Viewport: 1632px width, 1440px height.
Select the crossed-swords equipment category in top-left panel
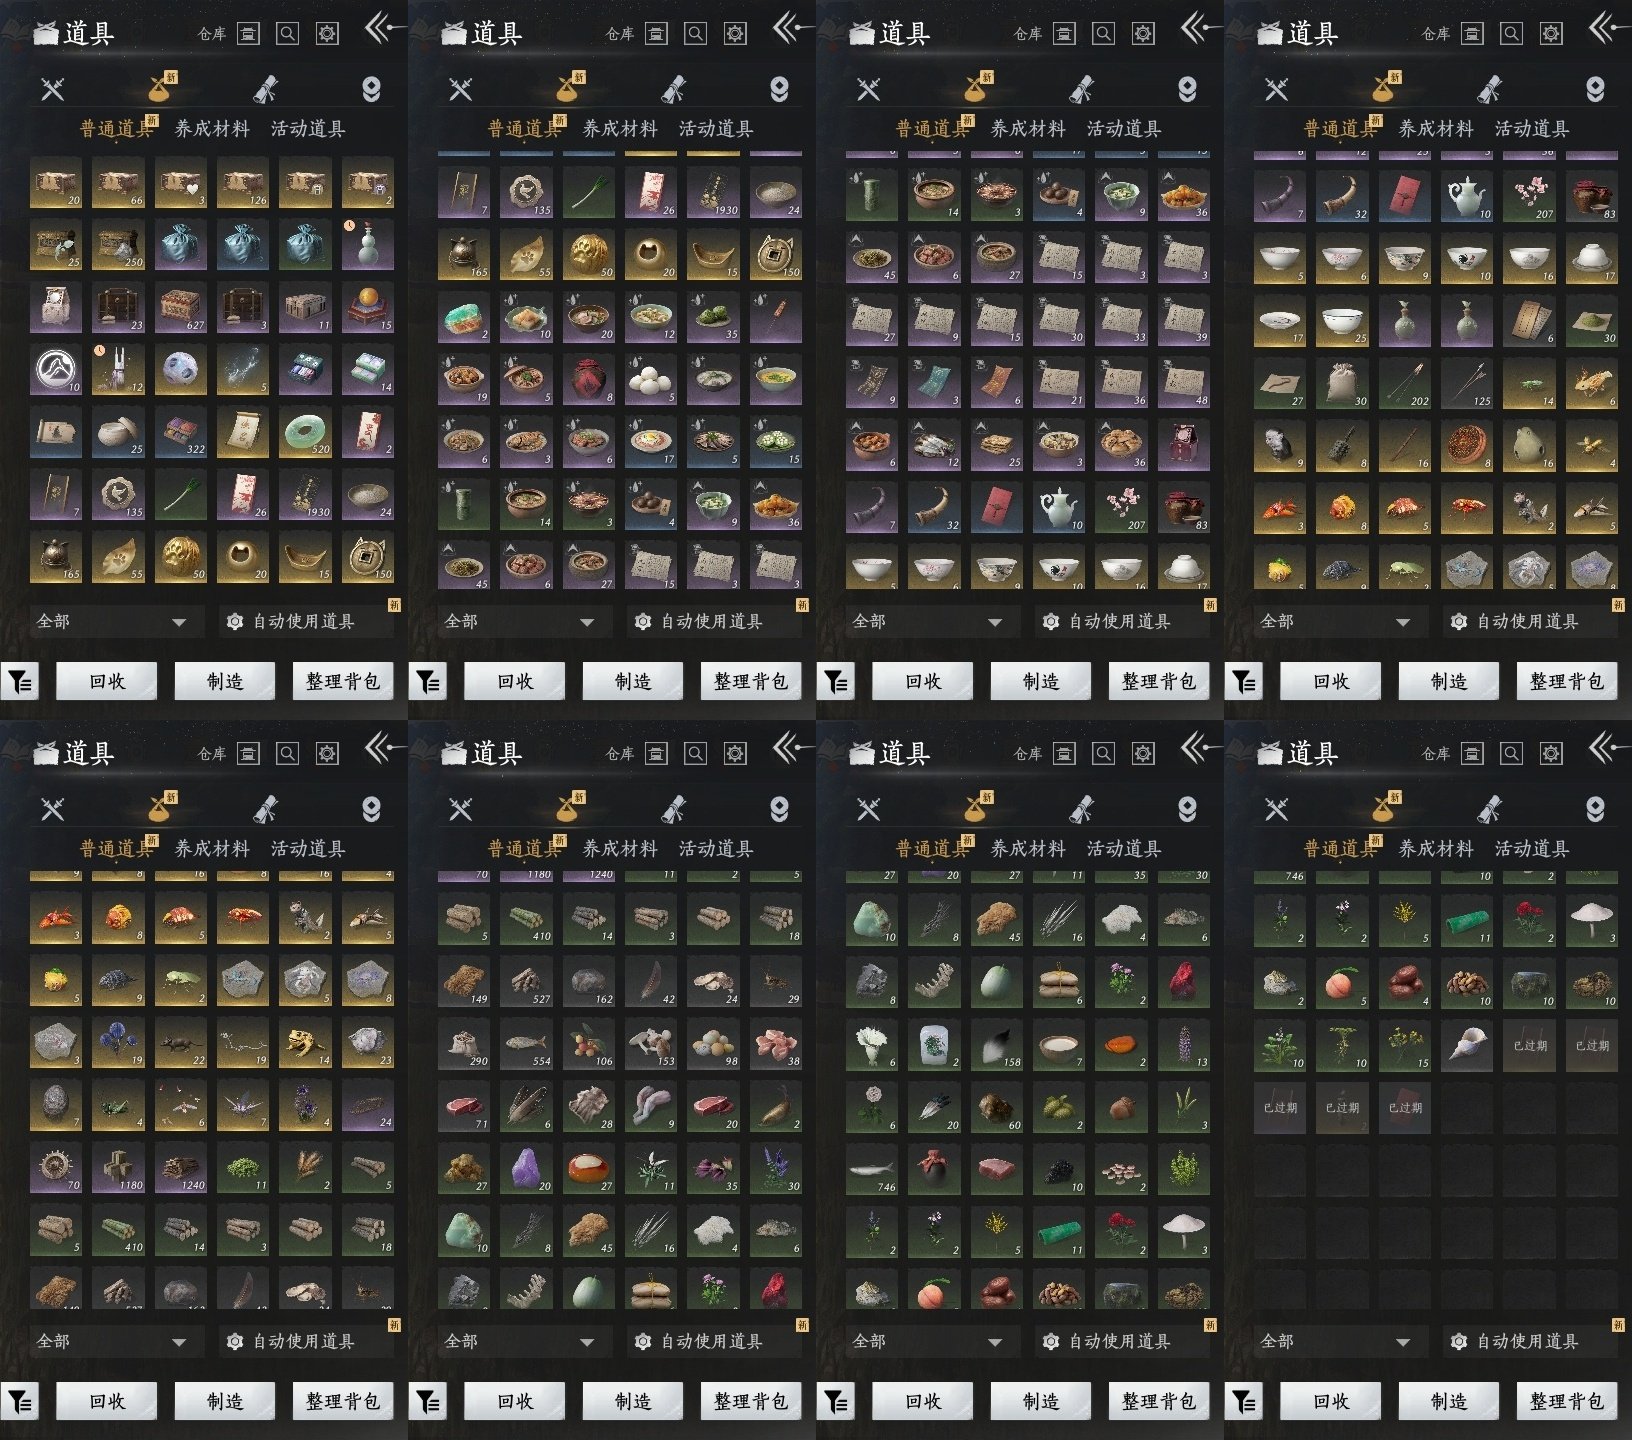coord(53,89)
